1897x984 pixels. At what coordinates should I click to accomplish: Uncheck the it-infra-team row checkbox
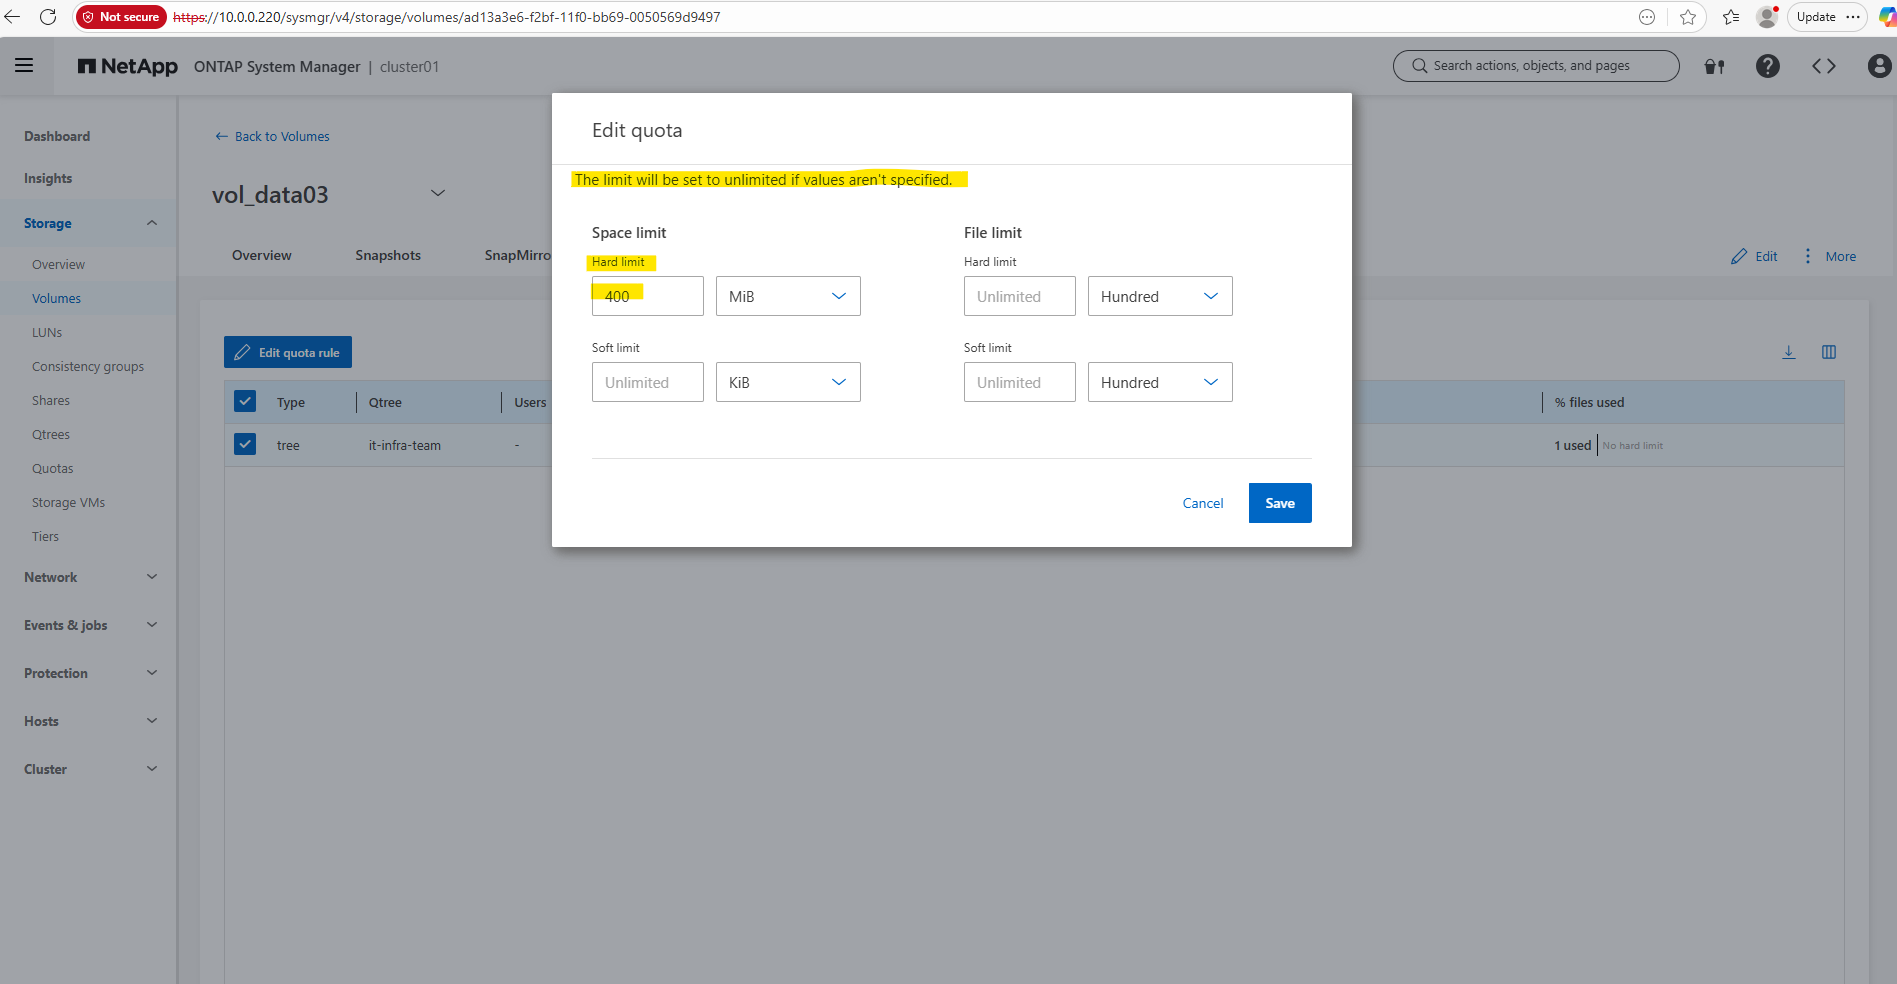(x=245, y=445)
